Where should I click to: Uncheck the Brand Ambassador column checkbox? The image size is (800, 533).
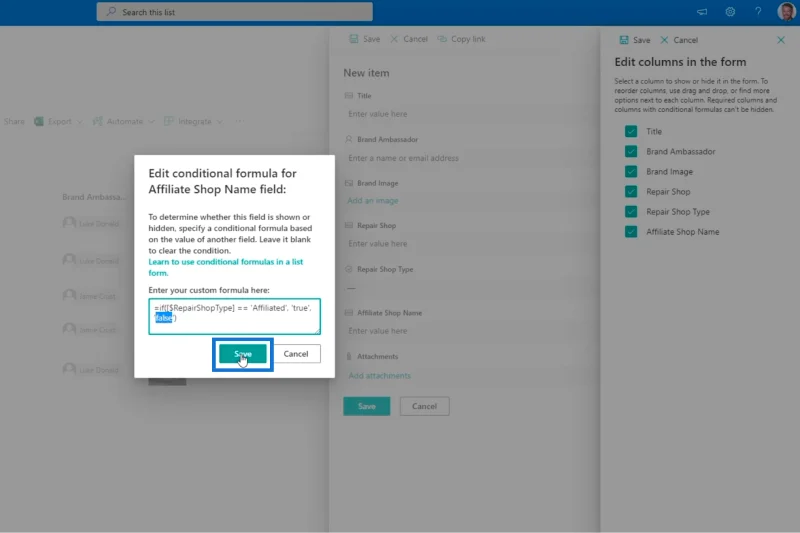(x=631, y=151)
